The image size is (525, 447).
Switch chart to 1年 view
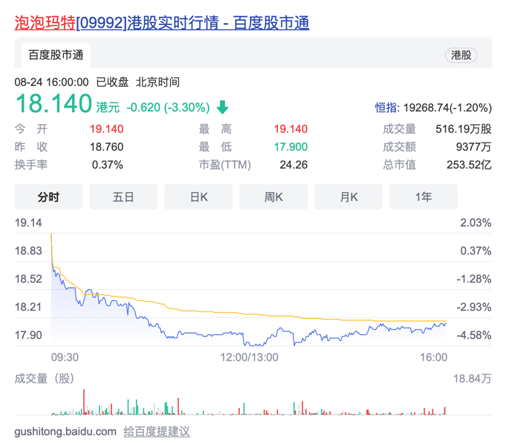pyautogui.click(x=424, y=197)
